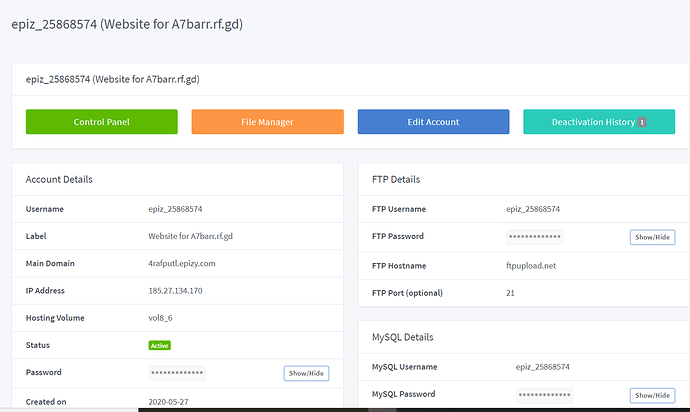This screenshot has width=690, height=412.
Task: Open the green Control Panel button
Action: point(101,122)
